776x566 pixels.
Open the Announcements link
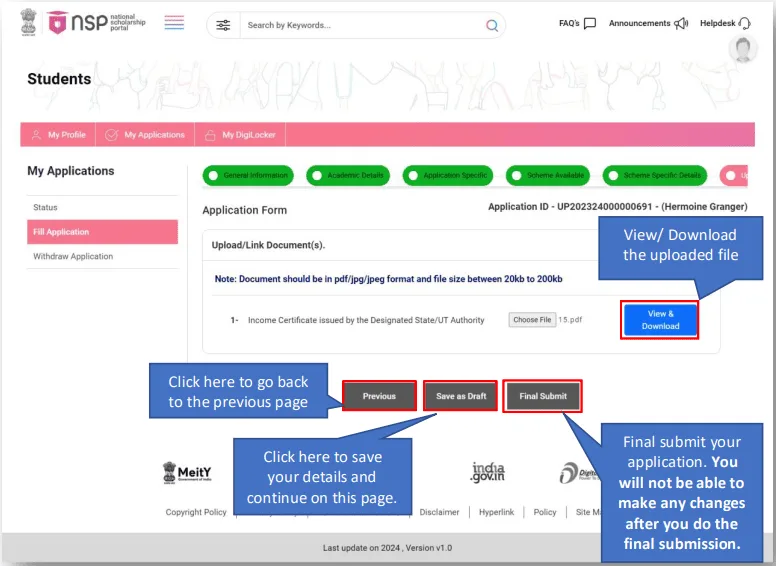point(639,23)
